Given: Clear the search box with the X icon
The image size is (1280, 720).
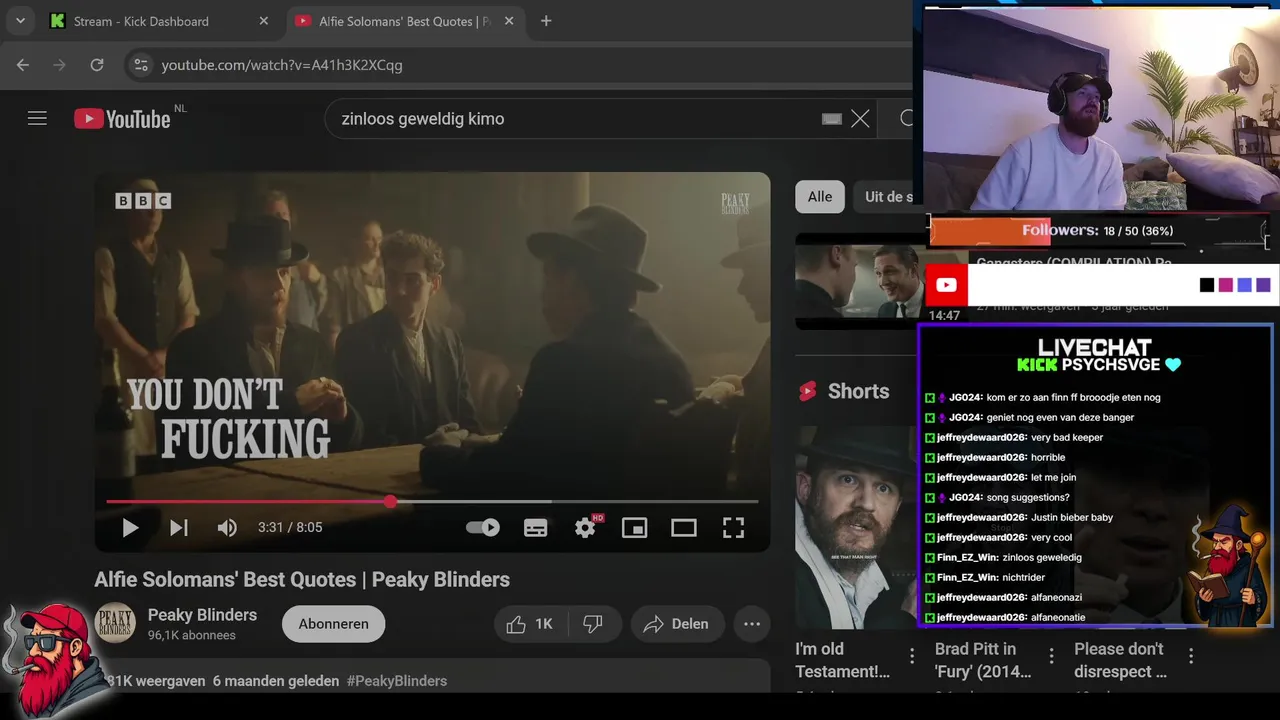Looking at the screenshot, I should pyautogui.click(x=860, y=119).
